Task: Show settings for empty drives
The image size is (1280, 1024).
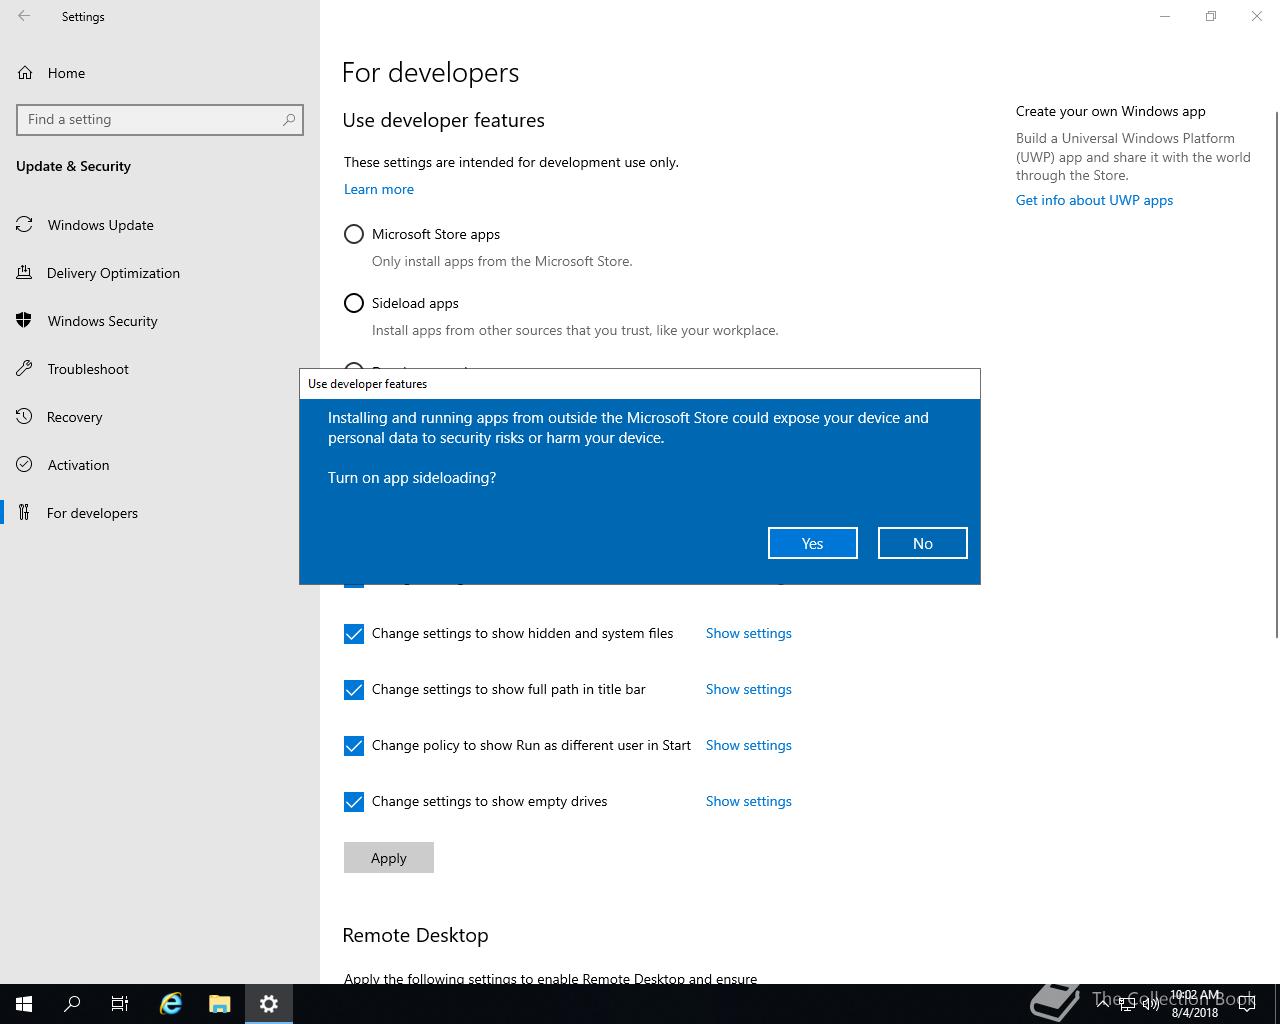Action: pos(749,801)
